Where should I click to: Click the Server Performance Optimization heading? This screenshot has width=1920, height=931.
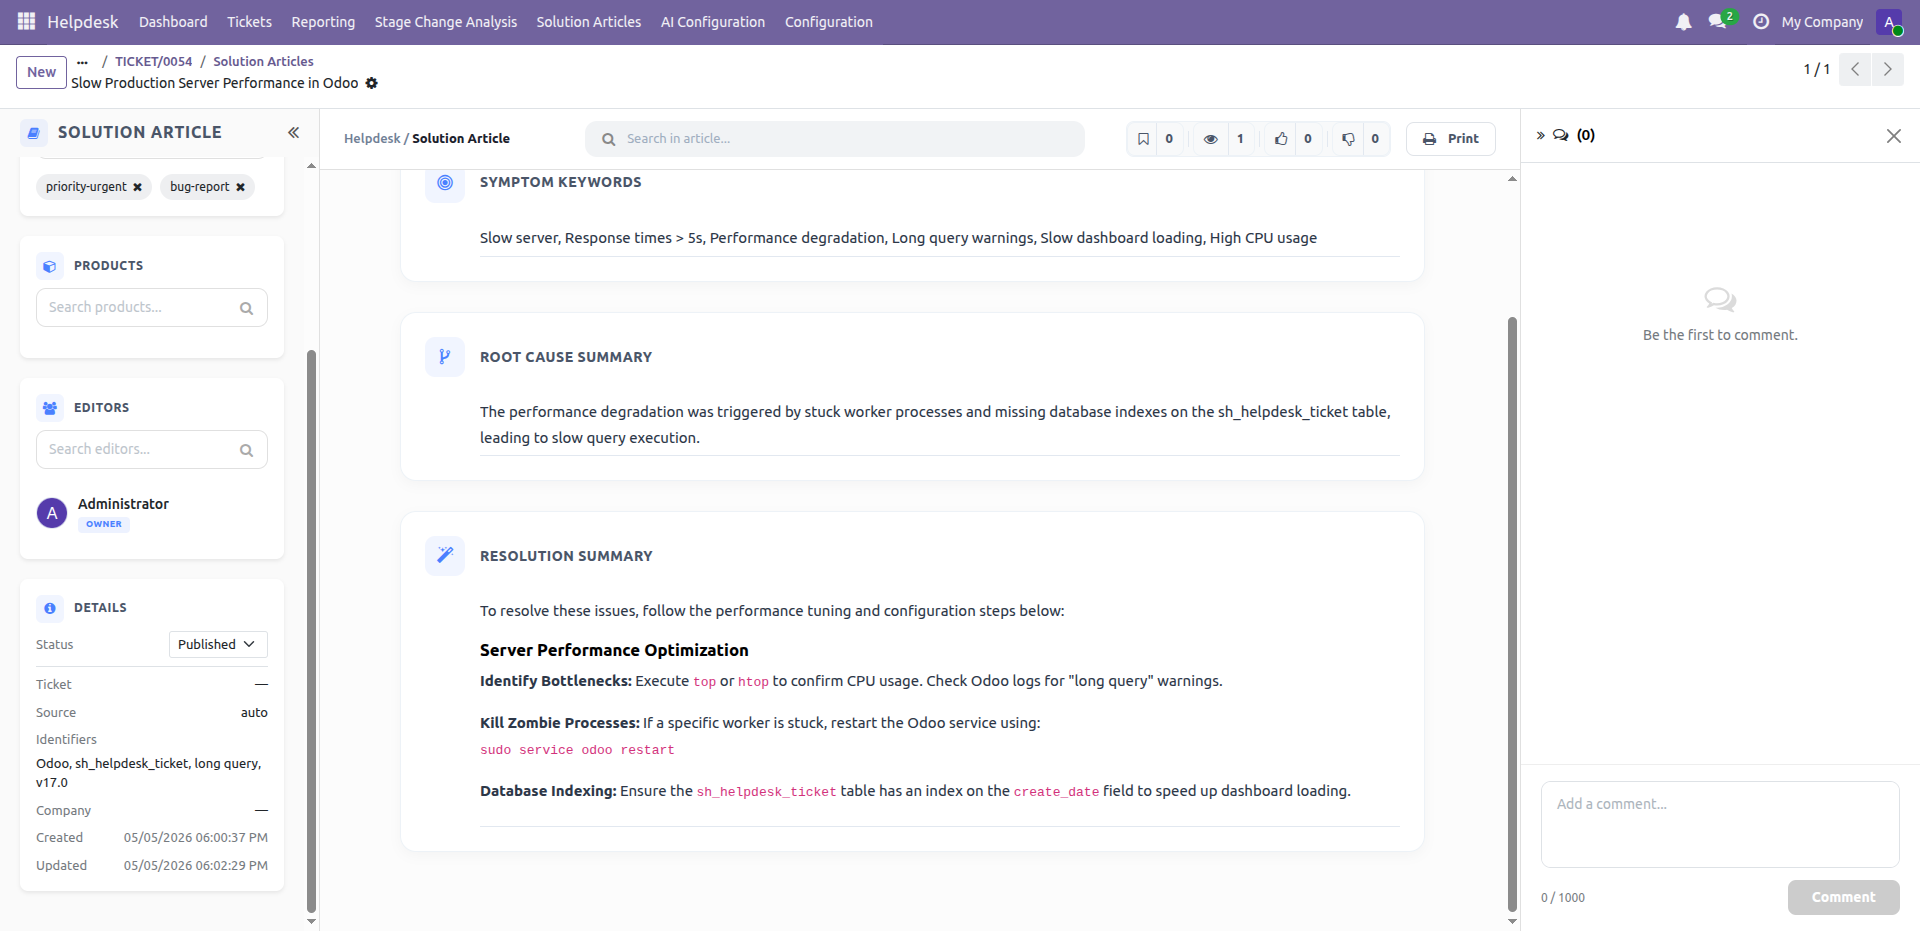pos(614,650)
